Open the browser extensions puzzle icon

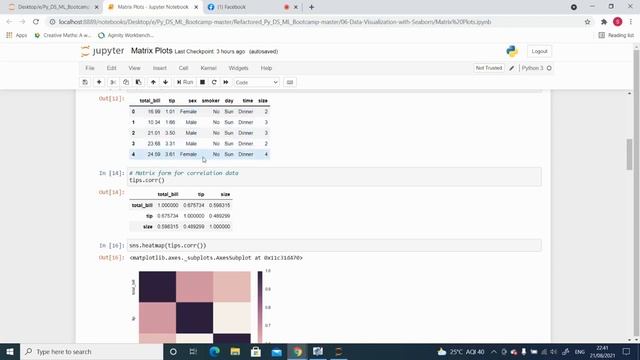click(604, 22)
